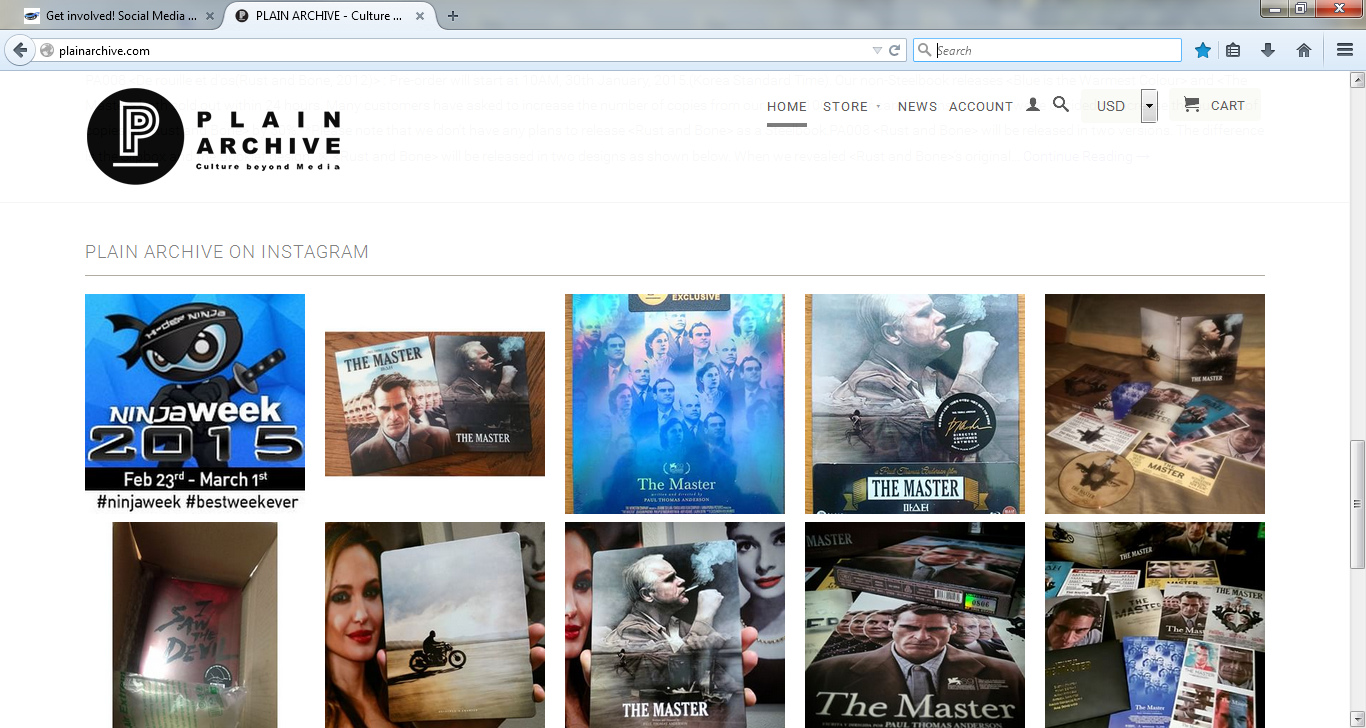1366x728 pixels.
Task: Open the hand-held The Master smoking cover photo
Action: (x=675, y=625)
